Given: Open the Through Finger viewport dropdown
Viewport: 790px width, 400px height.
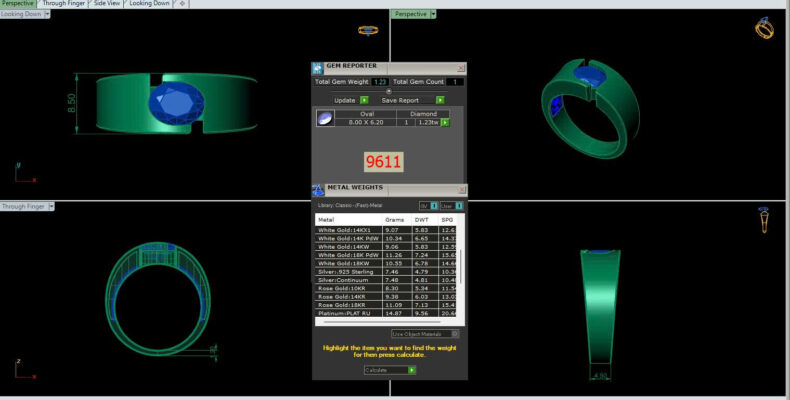Looking at the screenshot, I should [x=50, y=206].
